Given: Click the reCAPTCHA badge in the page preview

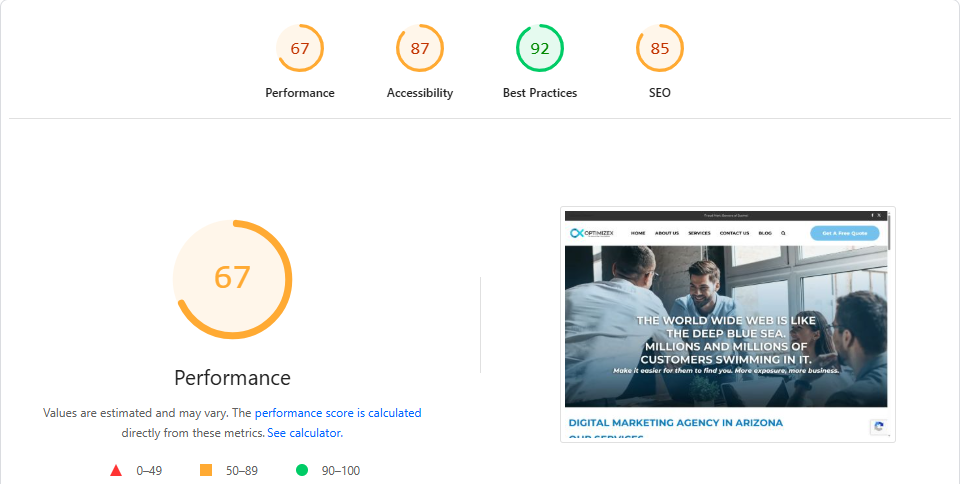Looking at the screenshot, I should pyautogui.click(x=879, y=427).
